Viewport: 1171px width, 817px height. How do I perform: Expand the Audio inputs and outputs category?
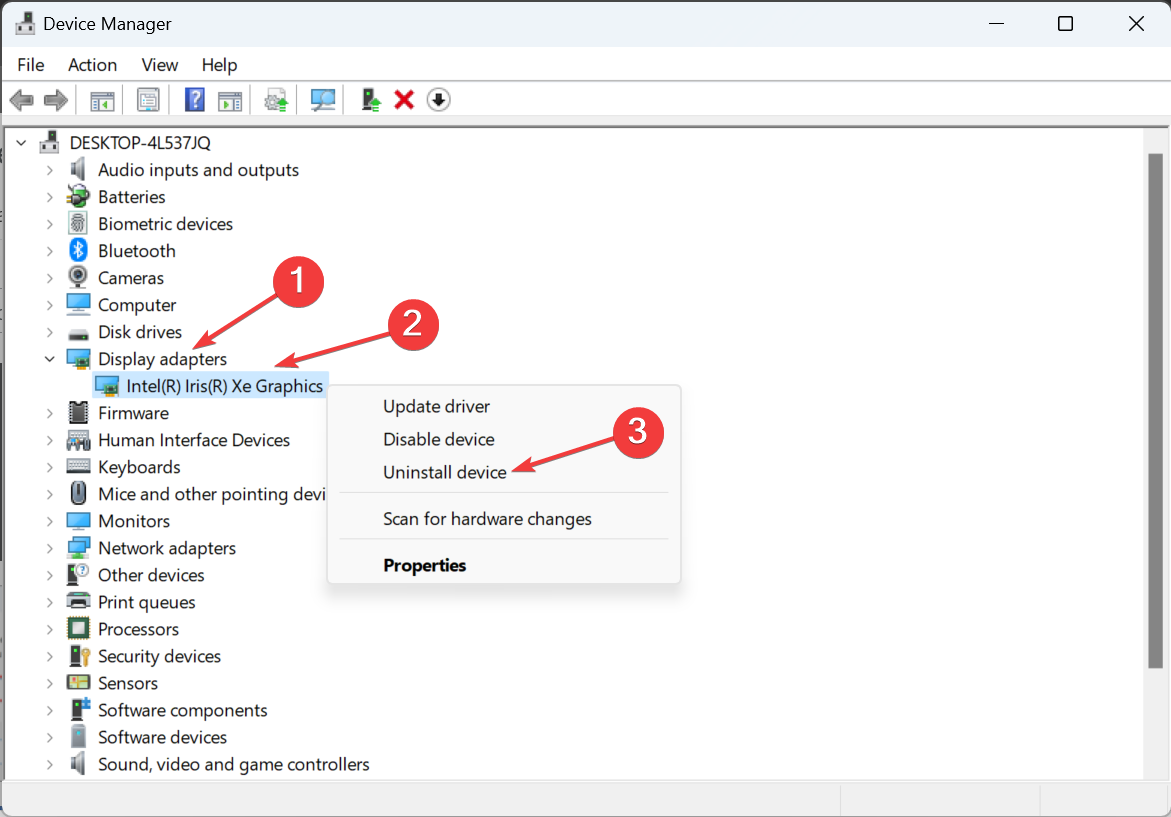point(50,170)
